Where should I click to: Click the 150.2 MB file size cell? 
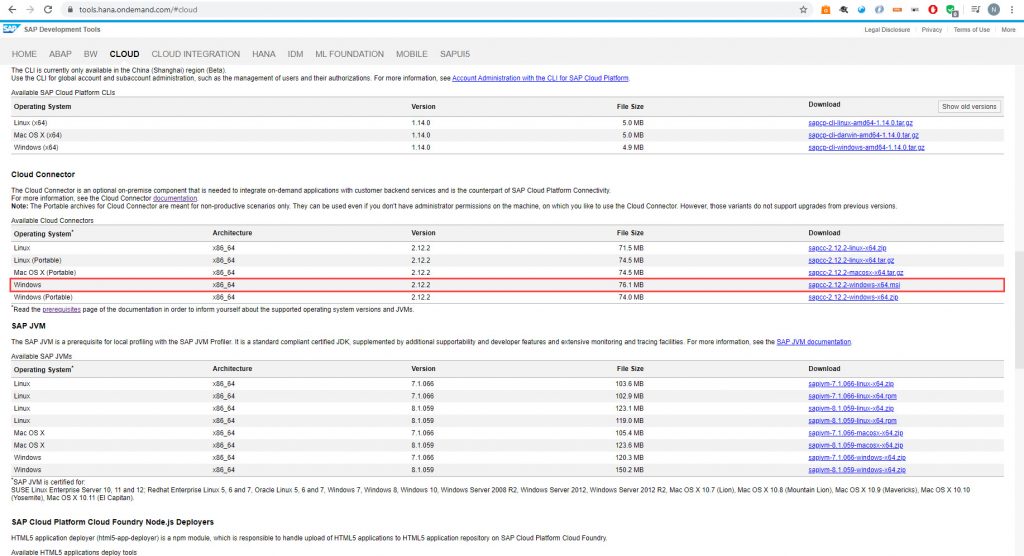tap(629, 470)
